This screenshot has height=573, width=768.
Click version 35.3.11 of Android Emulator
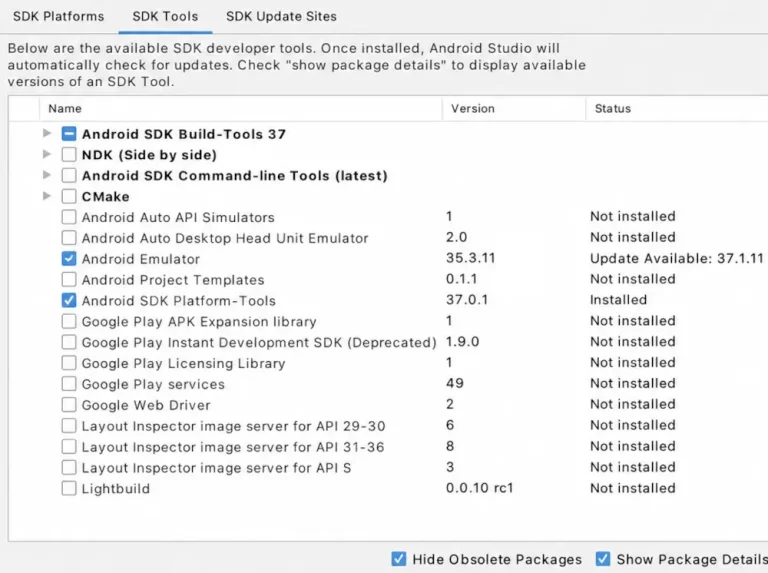[470, 258]
